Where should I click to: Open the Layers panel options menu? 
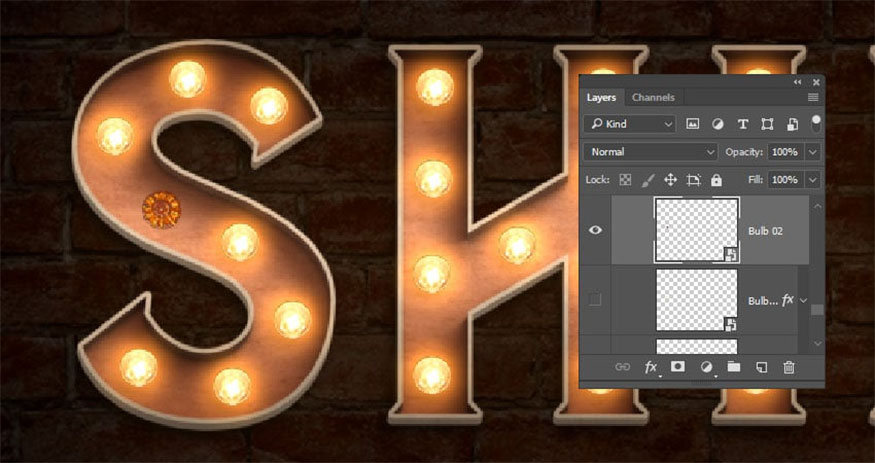pyautogui.click(x=813, y=98)
